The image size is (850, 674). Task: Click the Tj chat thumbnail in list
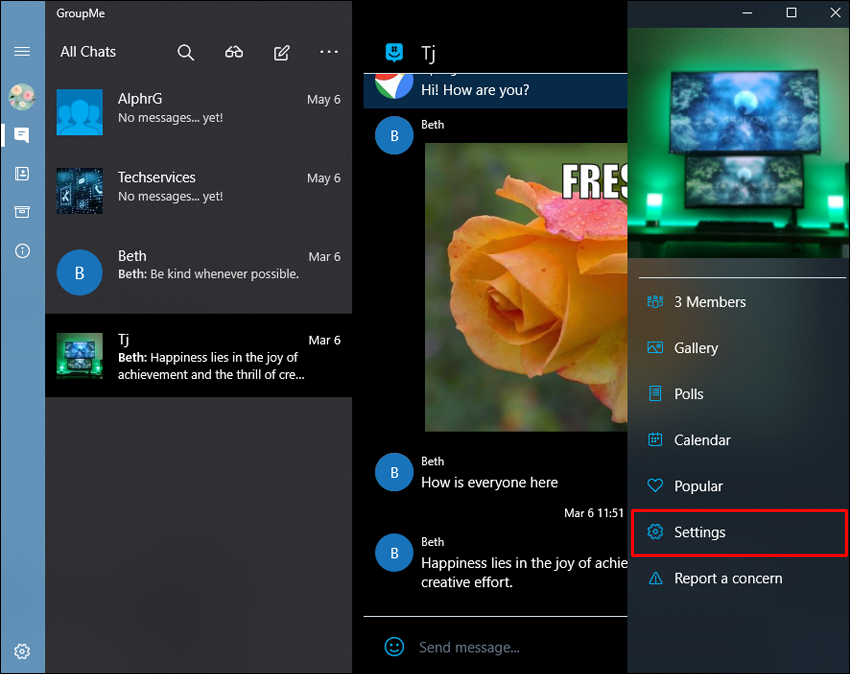click(x=80, y=356)
